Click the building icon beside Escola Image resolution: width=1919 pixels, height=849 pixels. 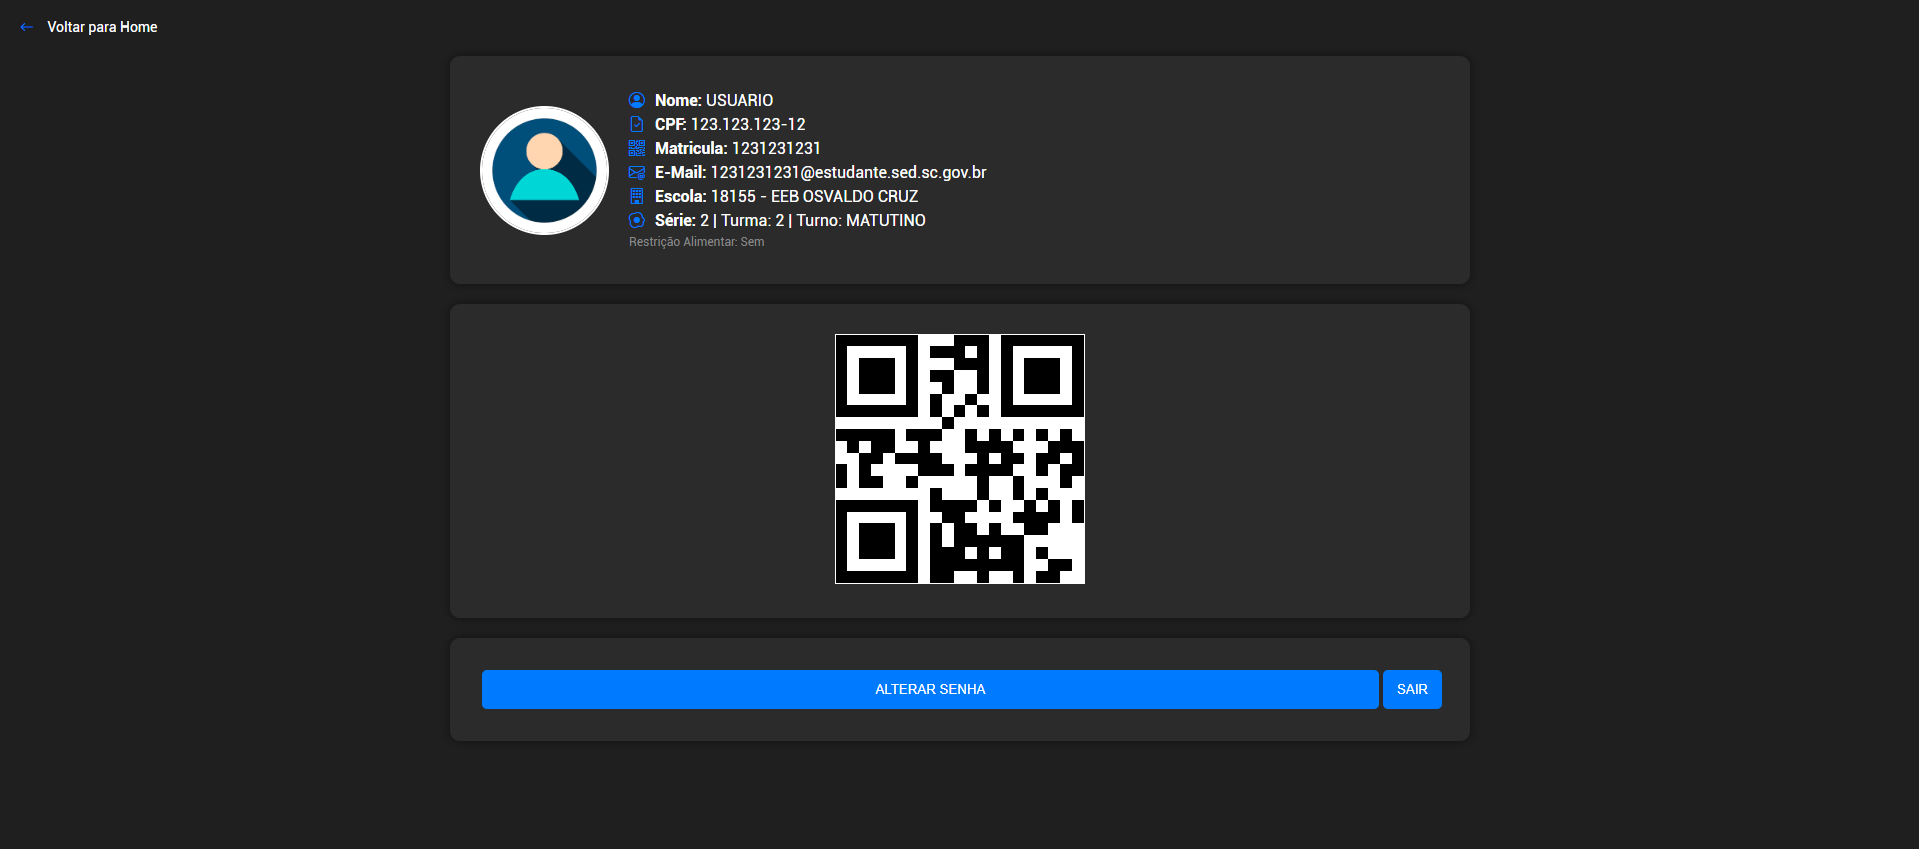click(636, 196)
